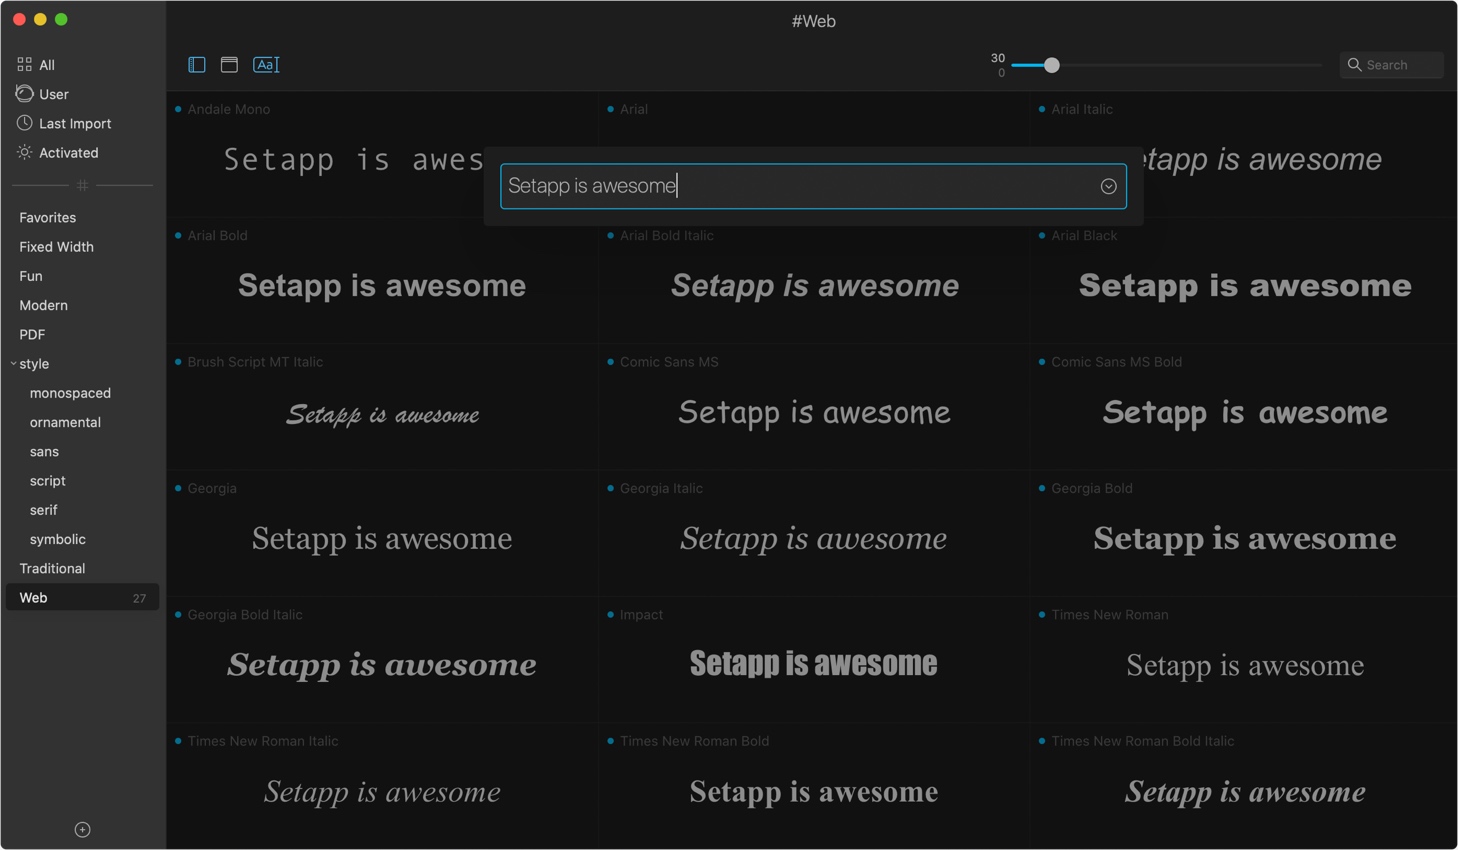Select the Times New Roman Italic preview
Image resolution: width=1458 pixels, height=850 pixels.
point(382,792)
